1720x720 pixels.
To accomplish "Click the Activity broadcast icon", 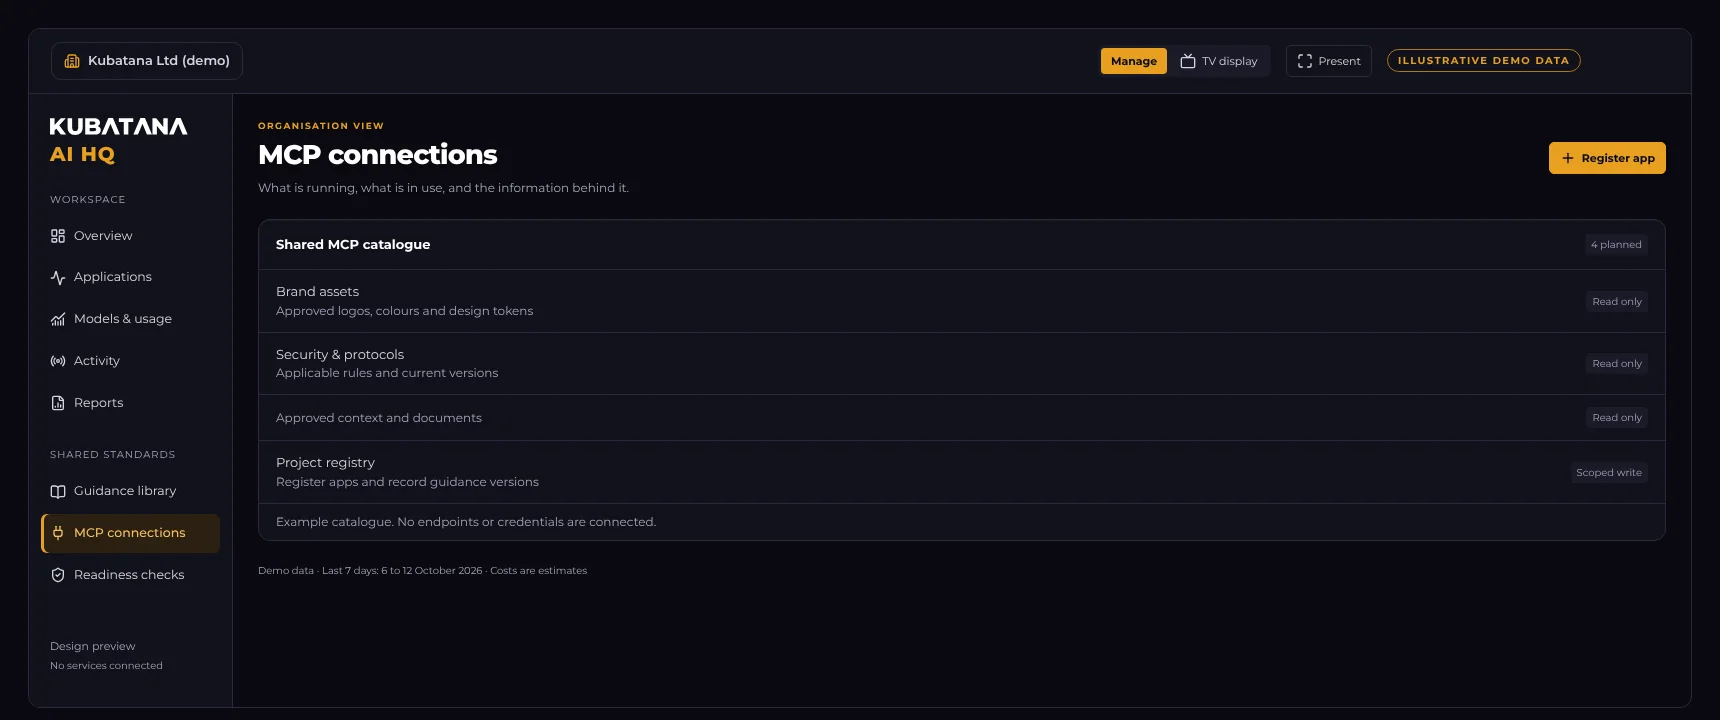I will (x=58, y=361).
